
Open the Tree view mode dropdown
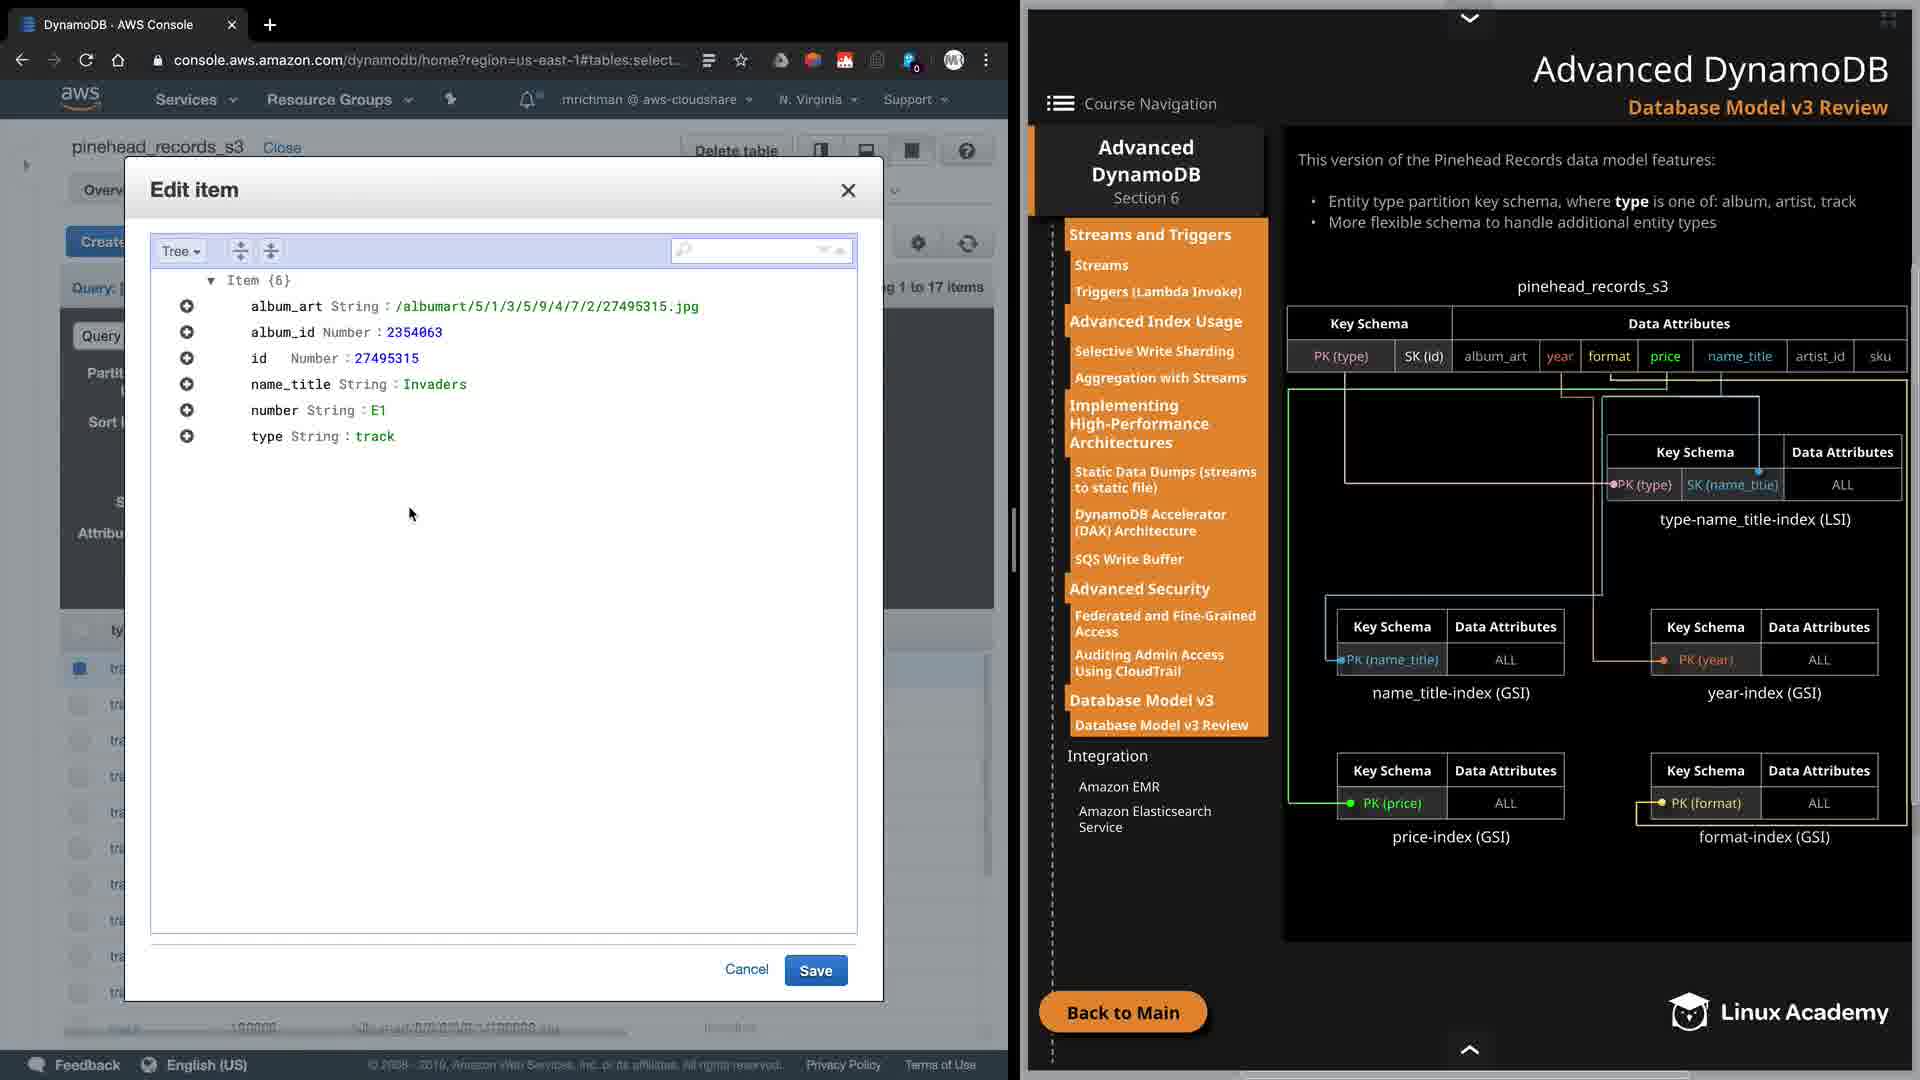click(181, 251)
